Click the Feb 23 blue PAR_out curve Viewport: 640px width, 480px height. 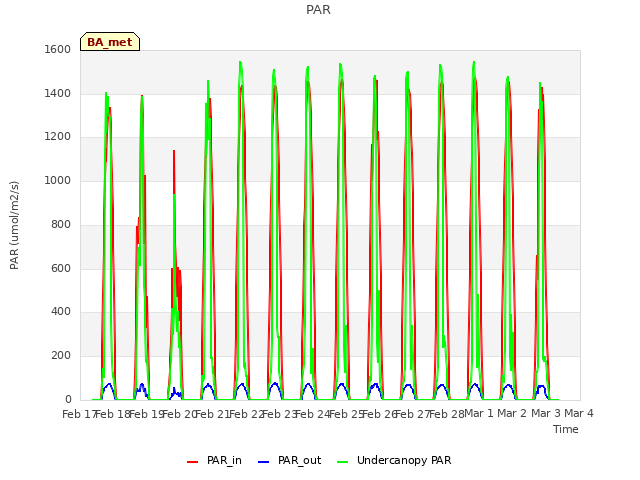tap(276, 384)
